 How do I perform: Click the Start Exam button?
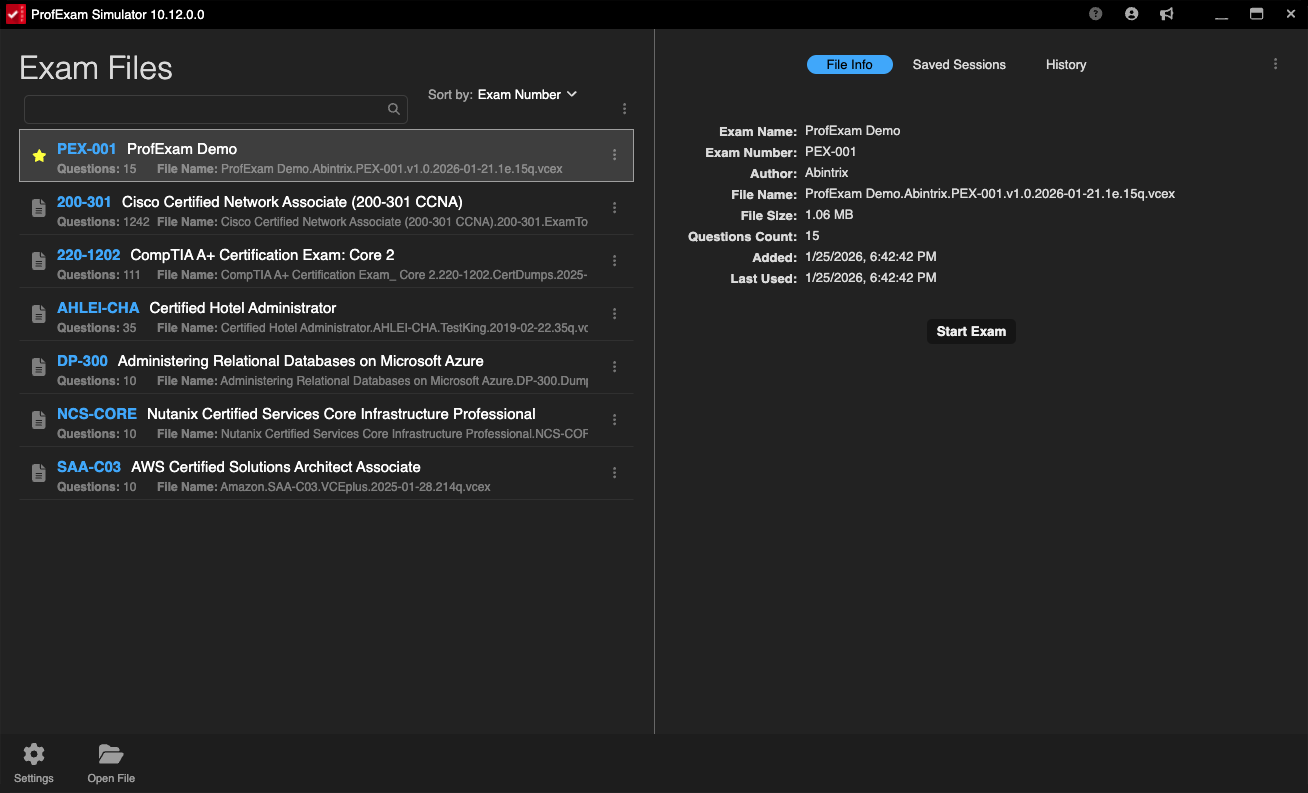pos(971,331)
